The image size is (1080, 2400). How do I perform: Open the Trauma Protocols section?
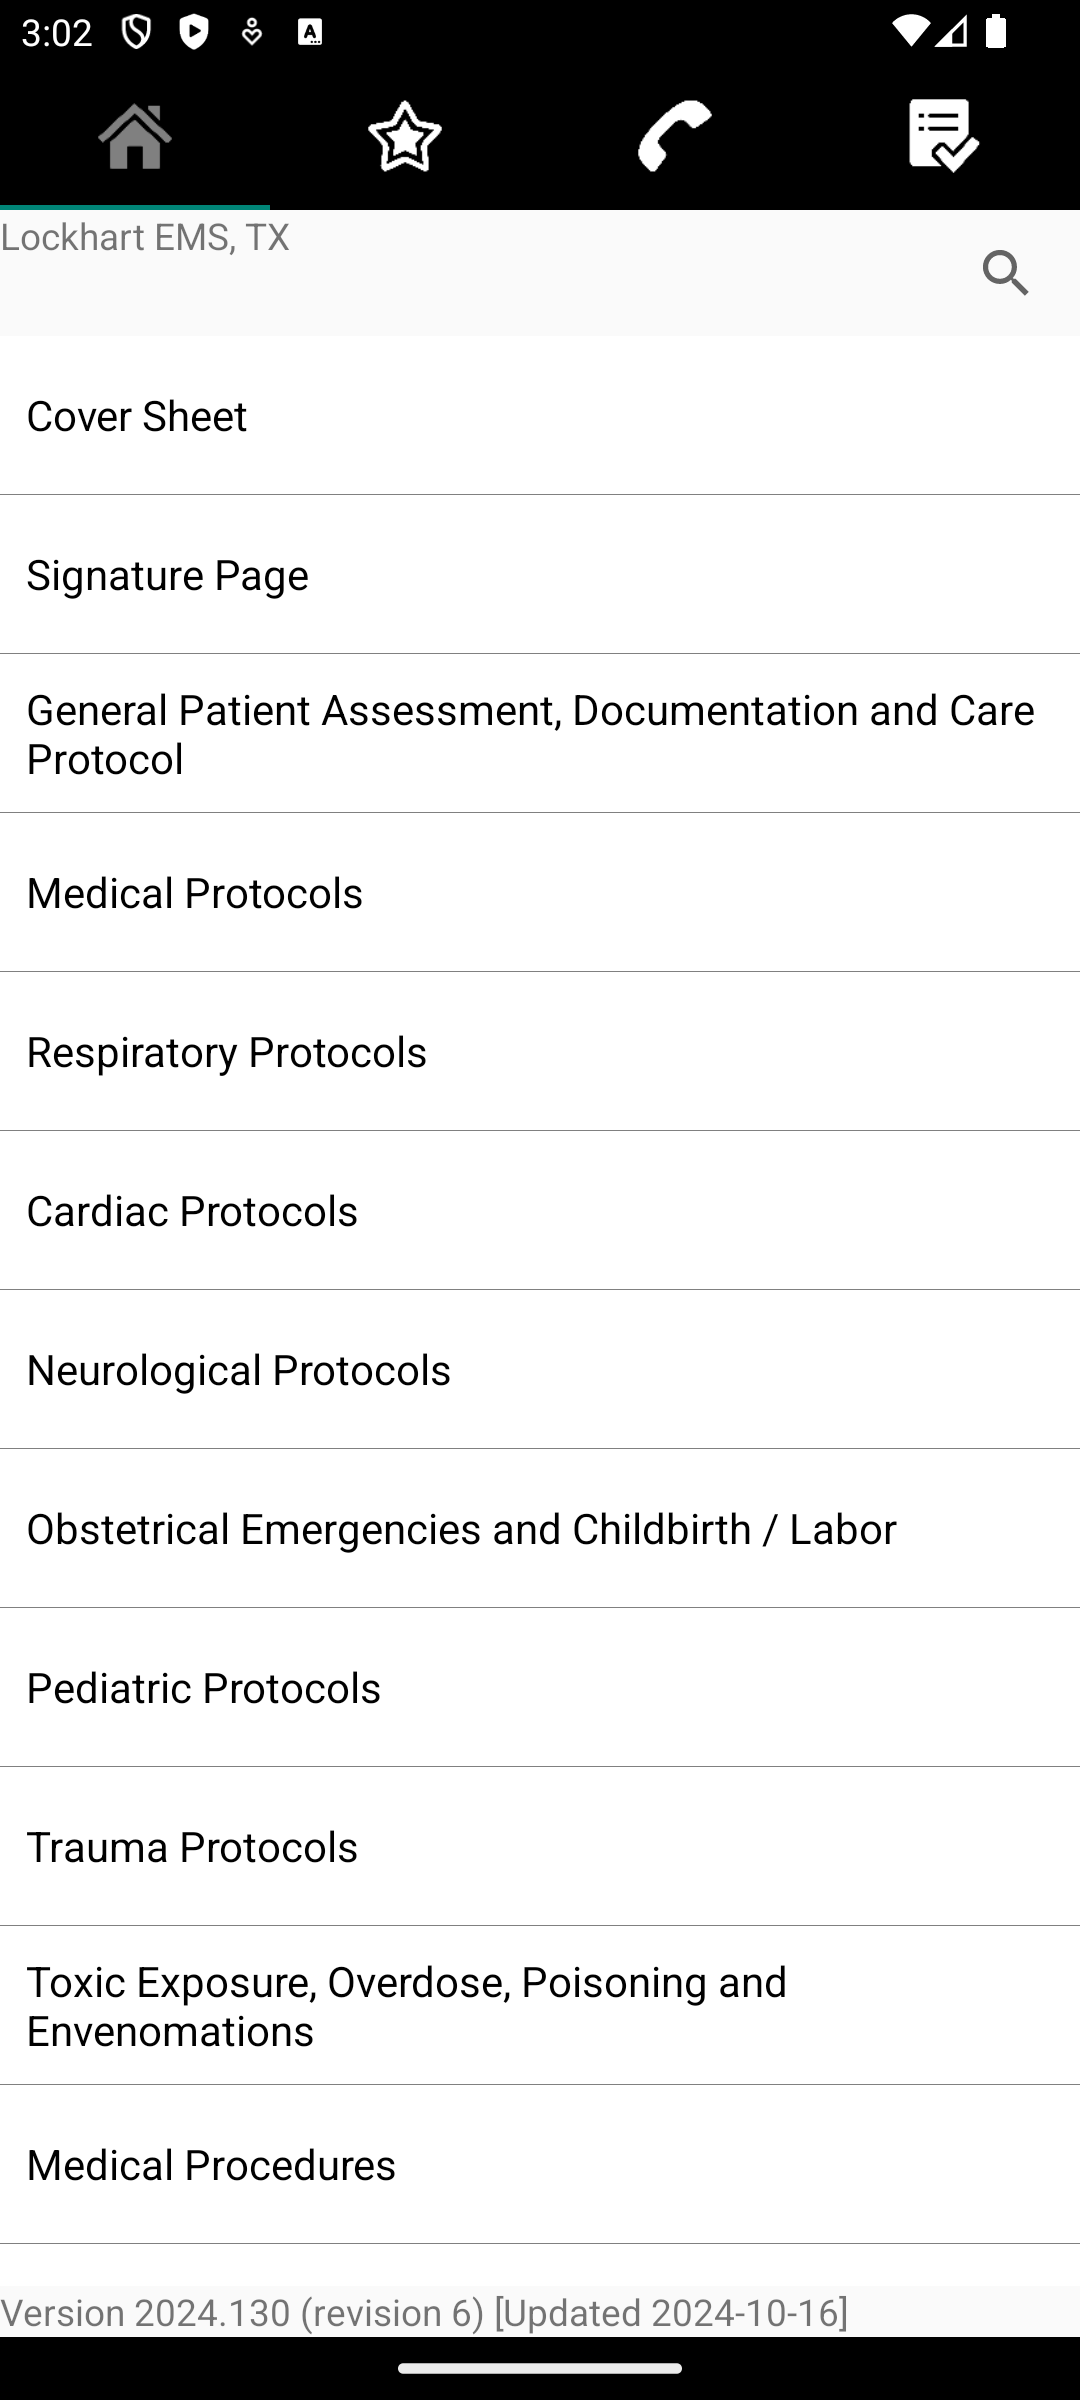(x=540, y=1847)
